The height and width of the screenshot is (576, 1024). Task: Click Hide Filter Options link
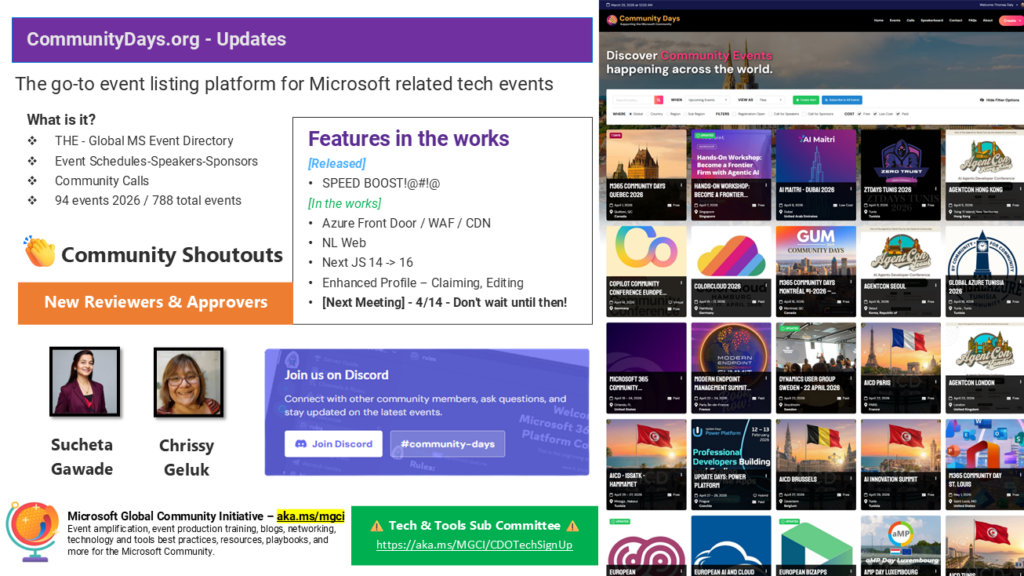1002,100
